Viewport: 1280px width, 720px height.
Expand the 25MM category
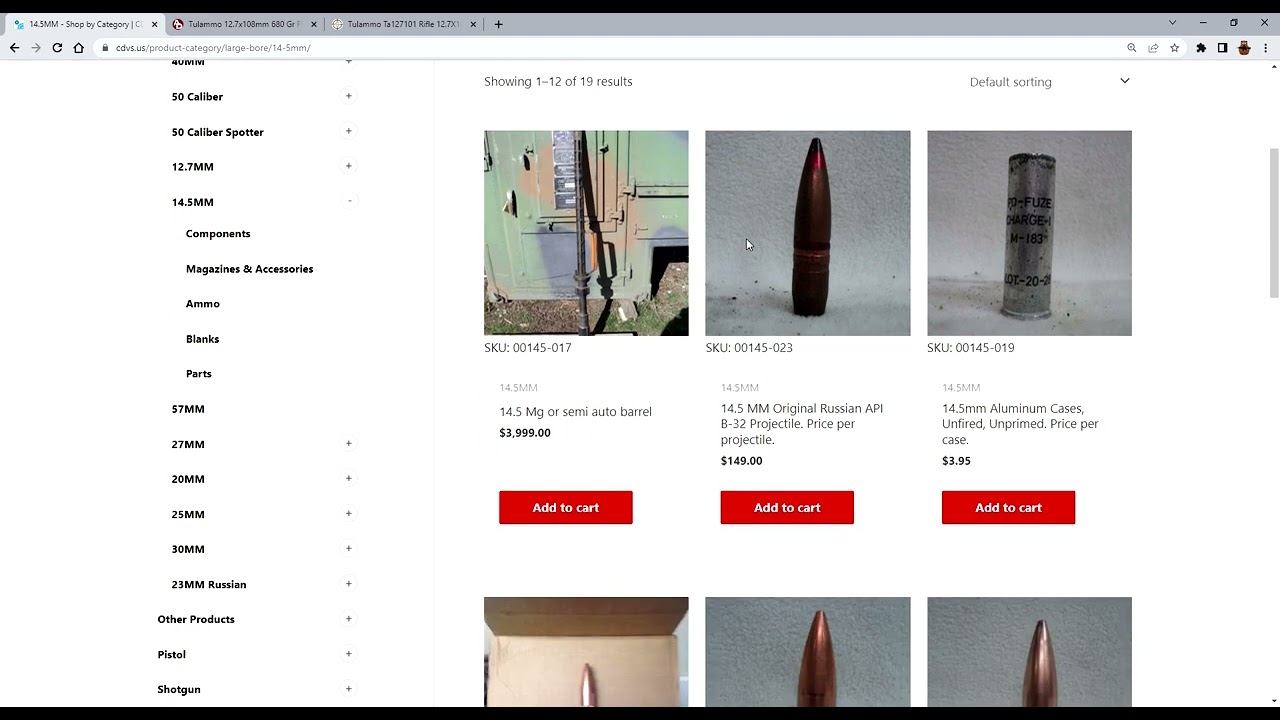coord(349,513)
